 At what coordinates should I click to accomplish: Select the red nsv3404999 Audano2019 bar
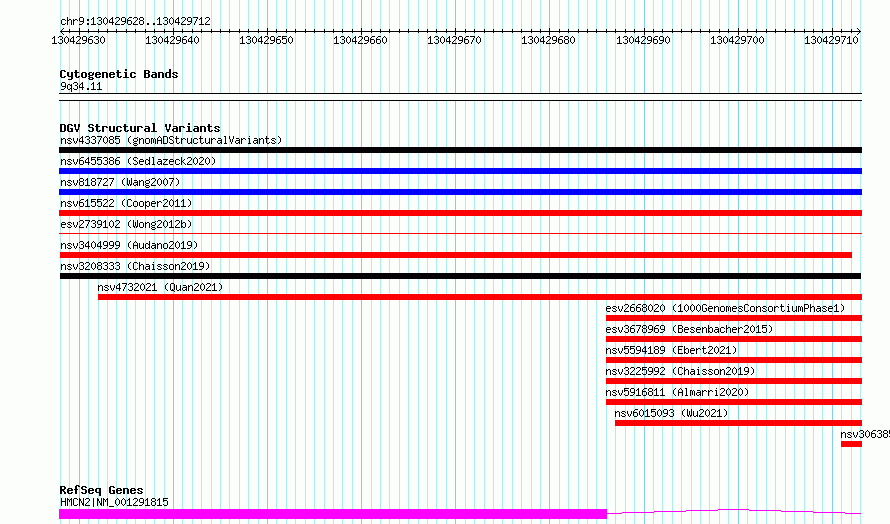(455, 255)
